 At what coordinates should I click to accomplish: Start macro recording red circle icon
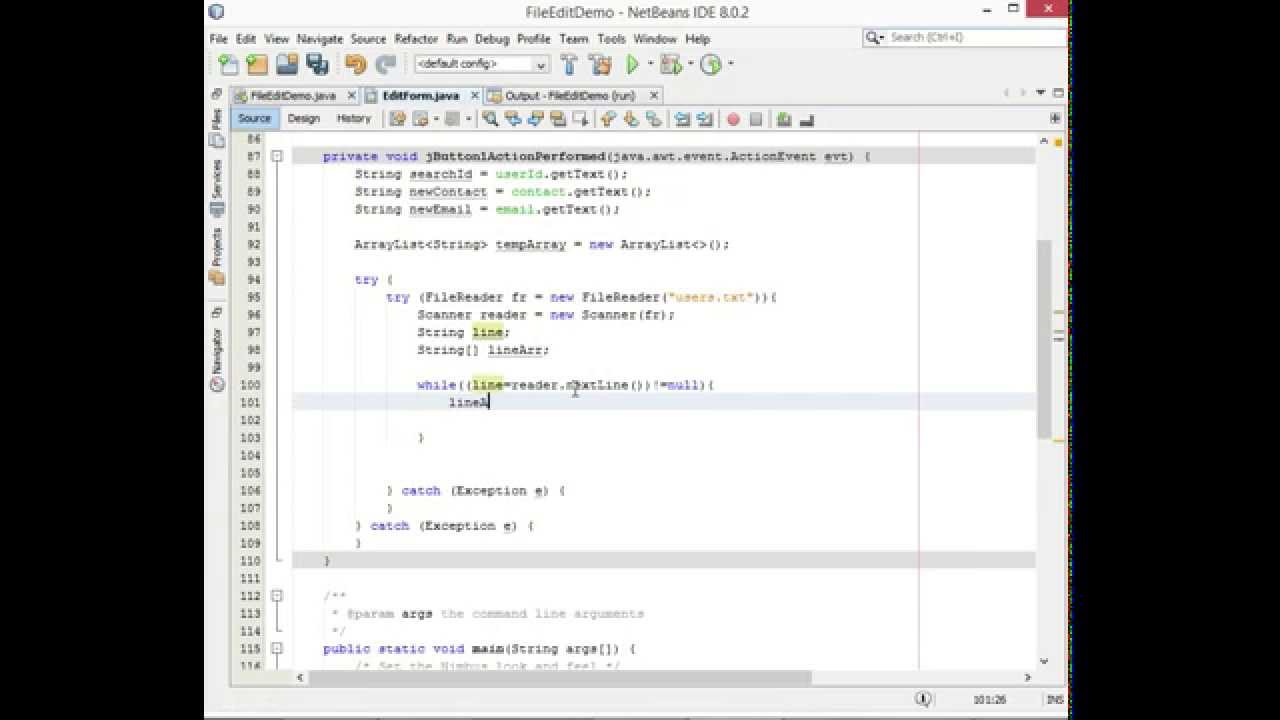[x=733, y=119]
